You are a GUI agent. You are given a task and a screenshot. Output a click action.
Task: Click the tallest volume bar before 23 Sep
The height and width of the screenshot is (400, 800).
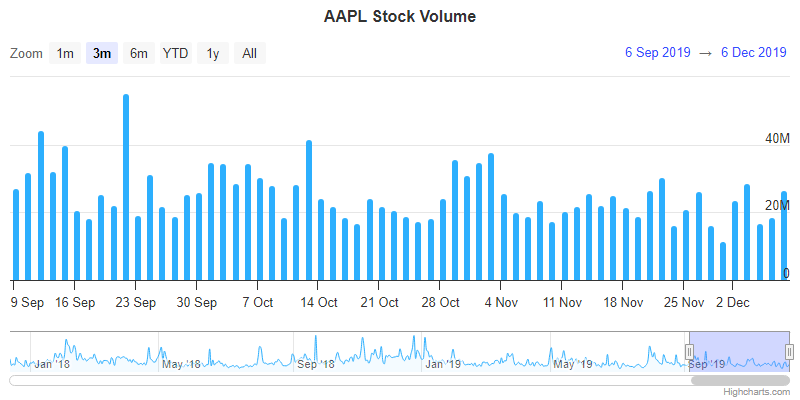click(126, 187)
